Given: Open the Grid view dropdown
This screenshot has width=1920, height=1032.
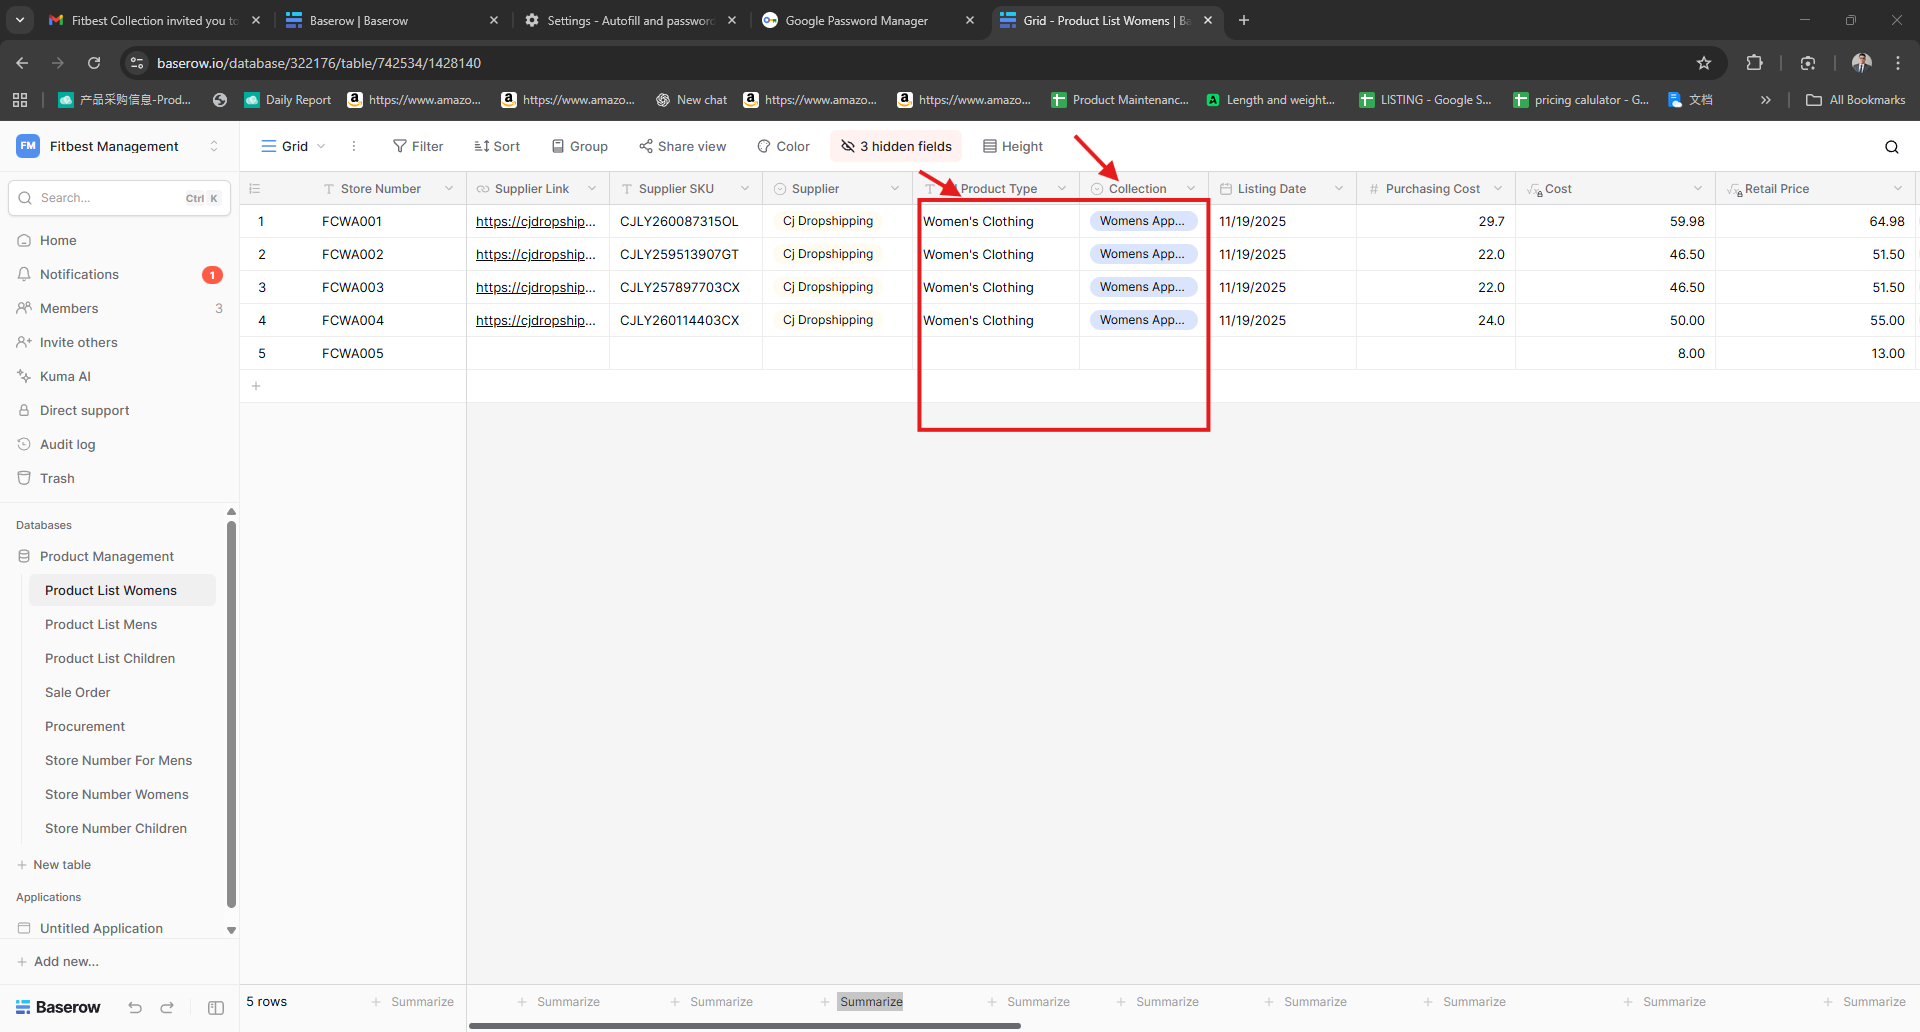Looking at the screenshot, I should pyautogui.click(x=293, y=146).
